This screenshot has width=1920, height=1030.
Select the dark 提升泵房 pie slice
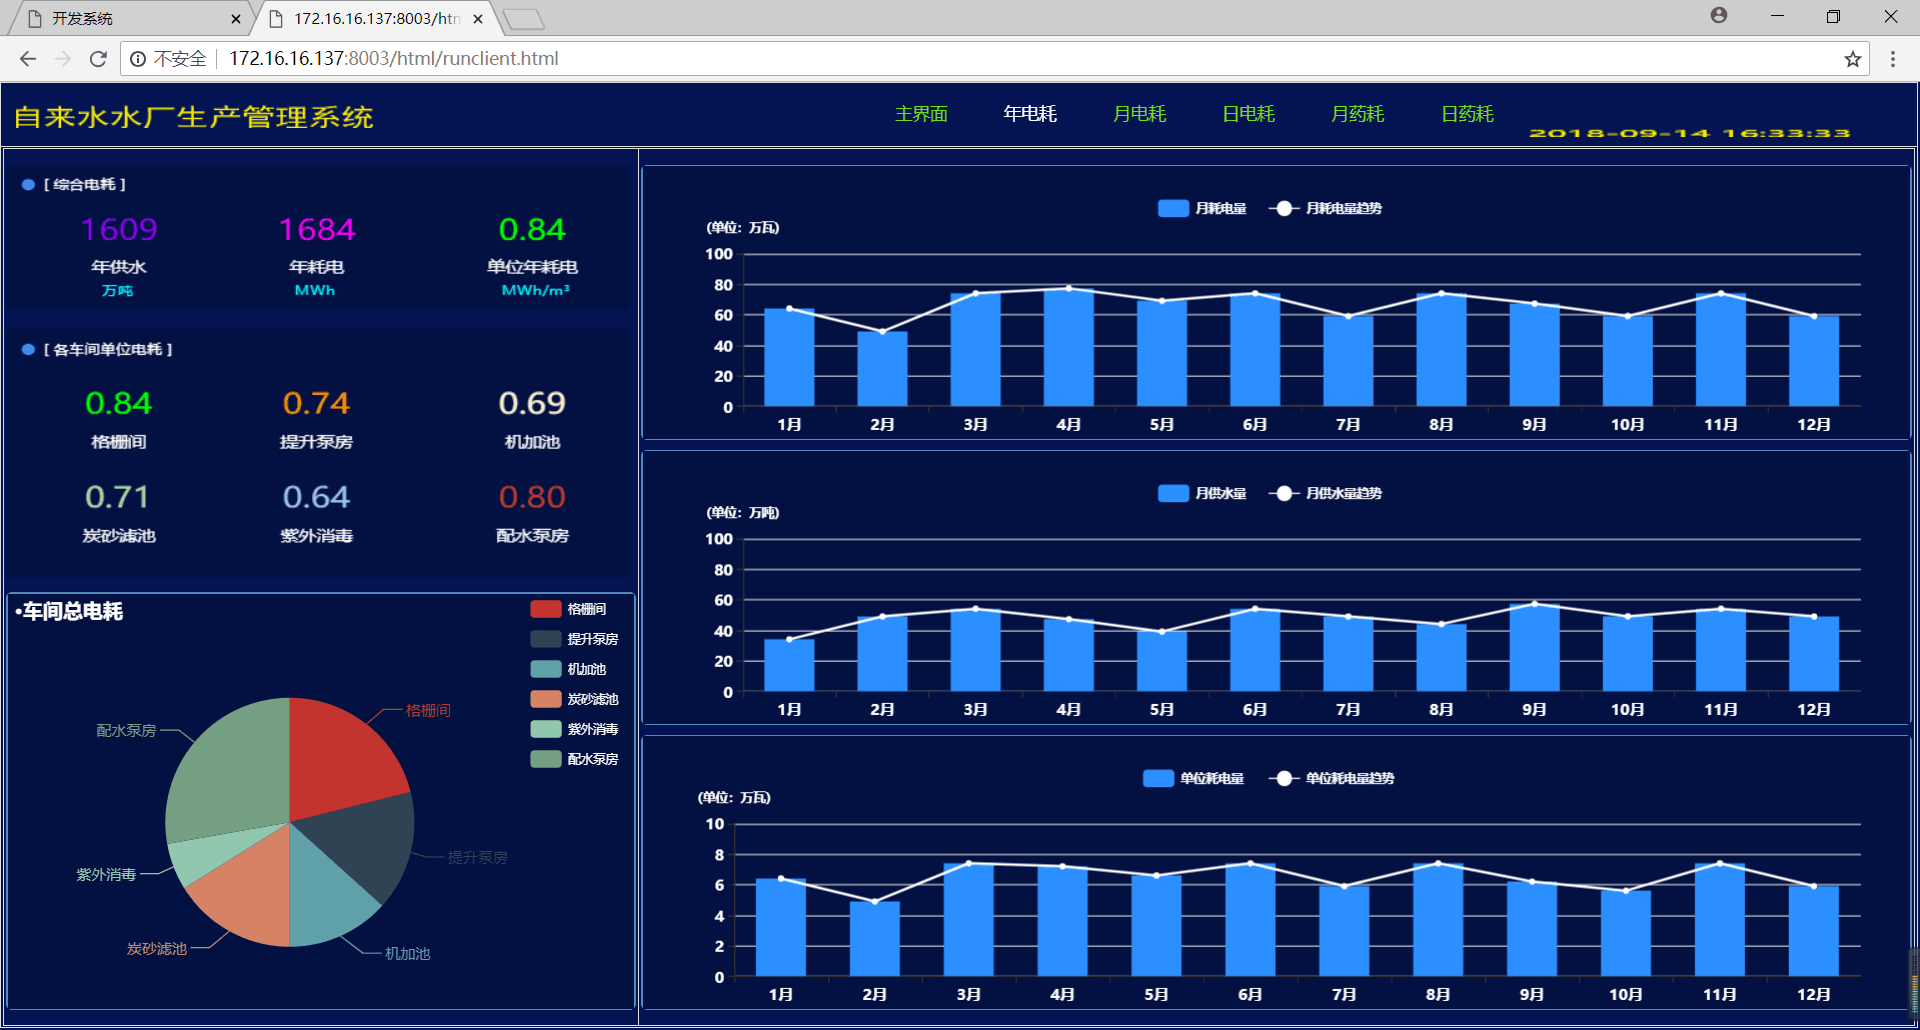[366, 846]
